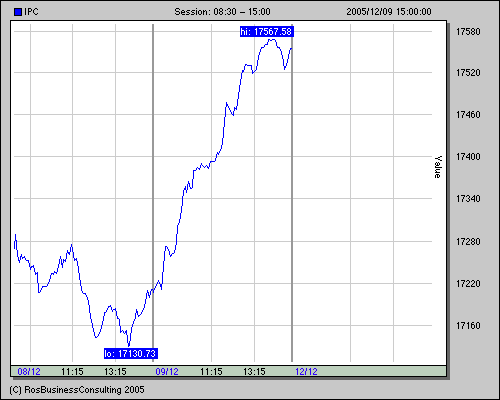500x400 pixels.
Task: Click the 09/12 date label
Action: click(x=167, y=371)
